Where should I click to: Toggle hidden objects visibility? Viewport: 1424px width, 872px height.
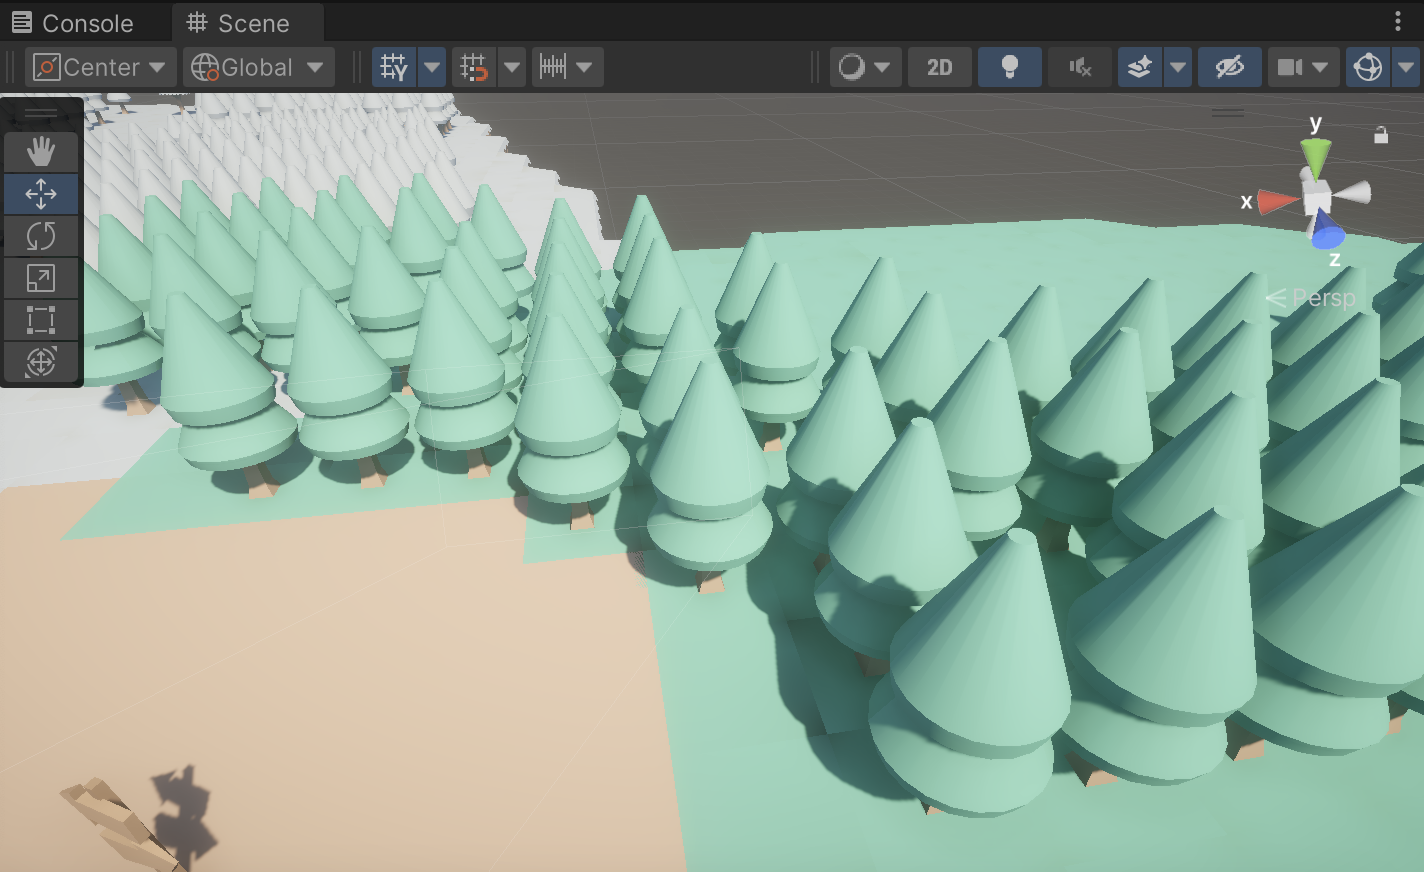click(1230, 67)
